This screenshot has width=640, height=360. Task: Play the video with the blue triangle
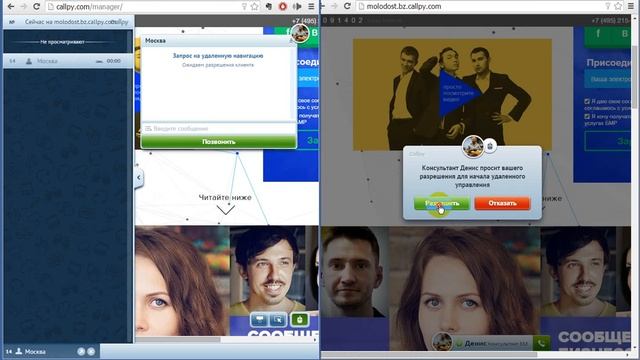click(458, 93)
